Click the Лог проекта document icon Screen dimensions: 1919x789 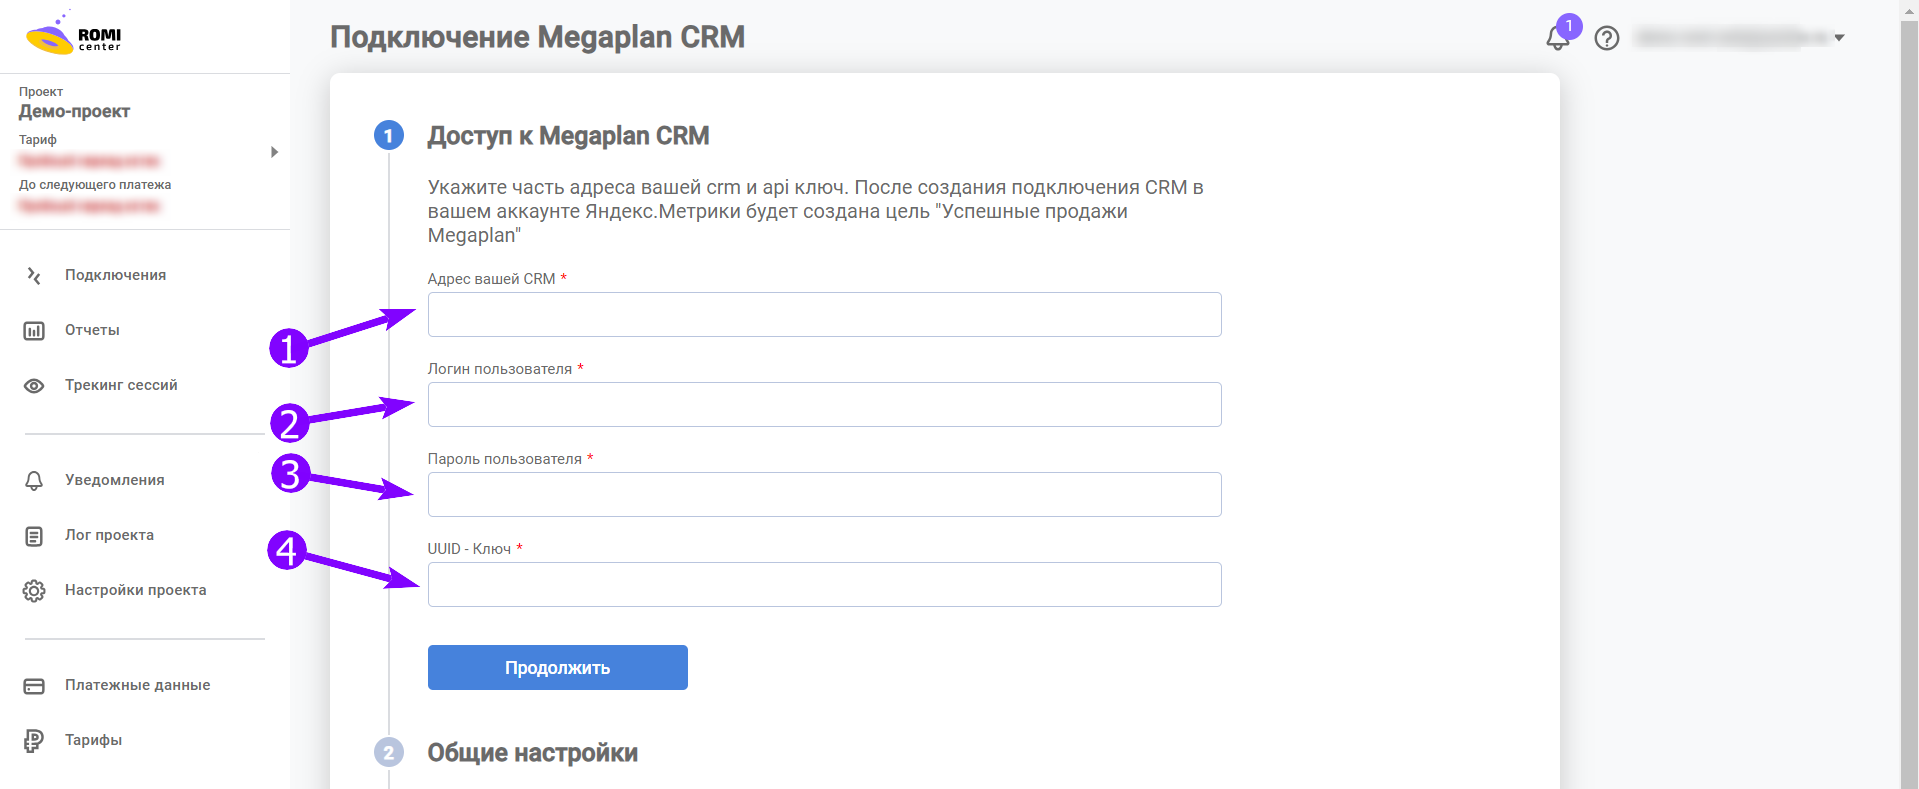tap(34, 536)
